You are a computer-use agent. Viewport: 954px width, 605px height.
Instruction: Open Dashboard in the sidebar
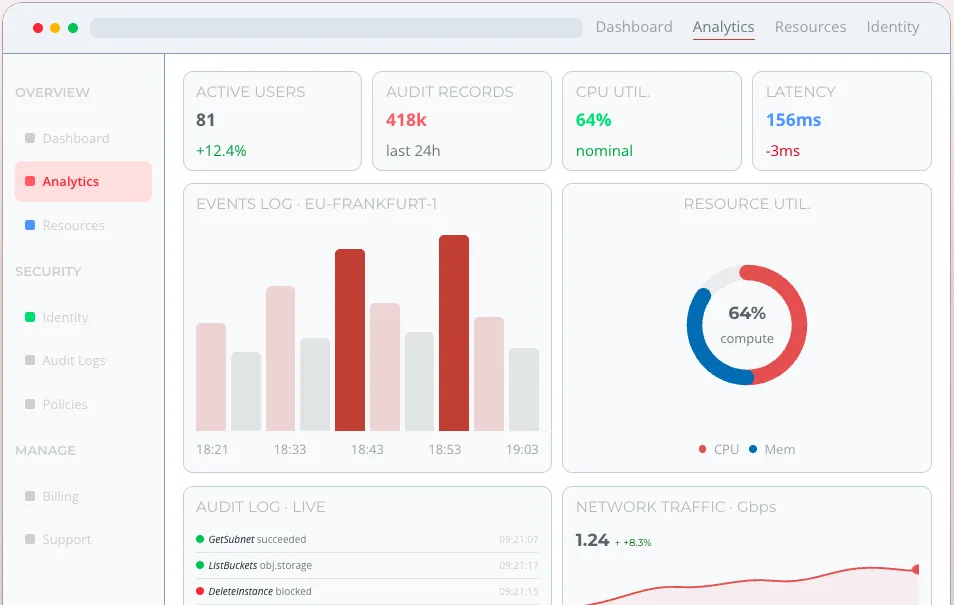[x=83, y=139]
